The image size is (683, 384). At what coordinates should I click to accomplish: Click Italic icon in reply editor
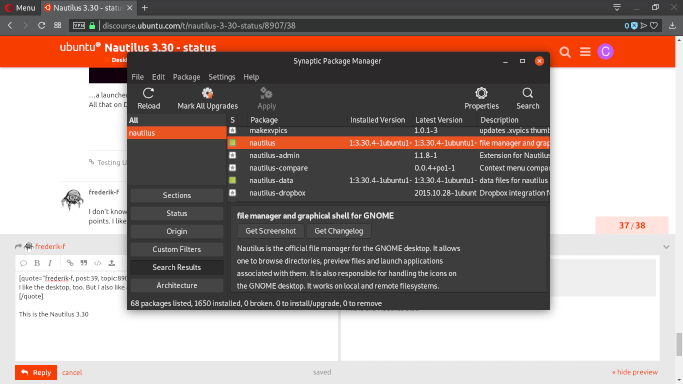coord(50,263)
